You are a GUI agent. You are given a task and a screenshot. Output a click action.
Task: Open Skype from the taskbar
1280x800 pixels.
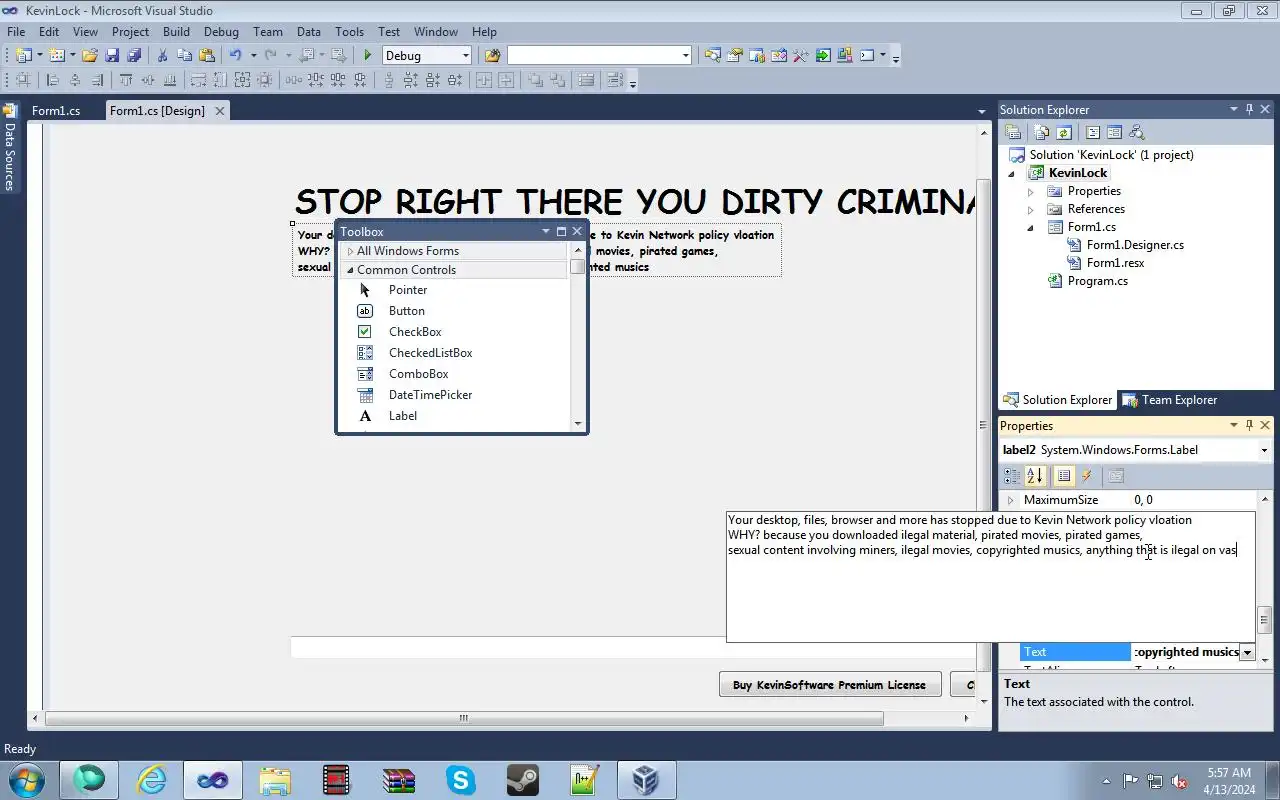(x=460, y=780)
